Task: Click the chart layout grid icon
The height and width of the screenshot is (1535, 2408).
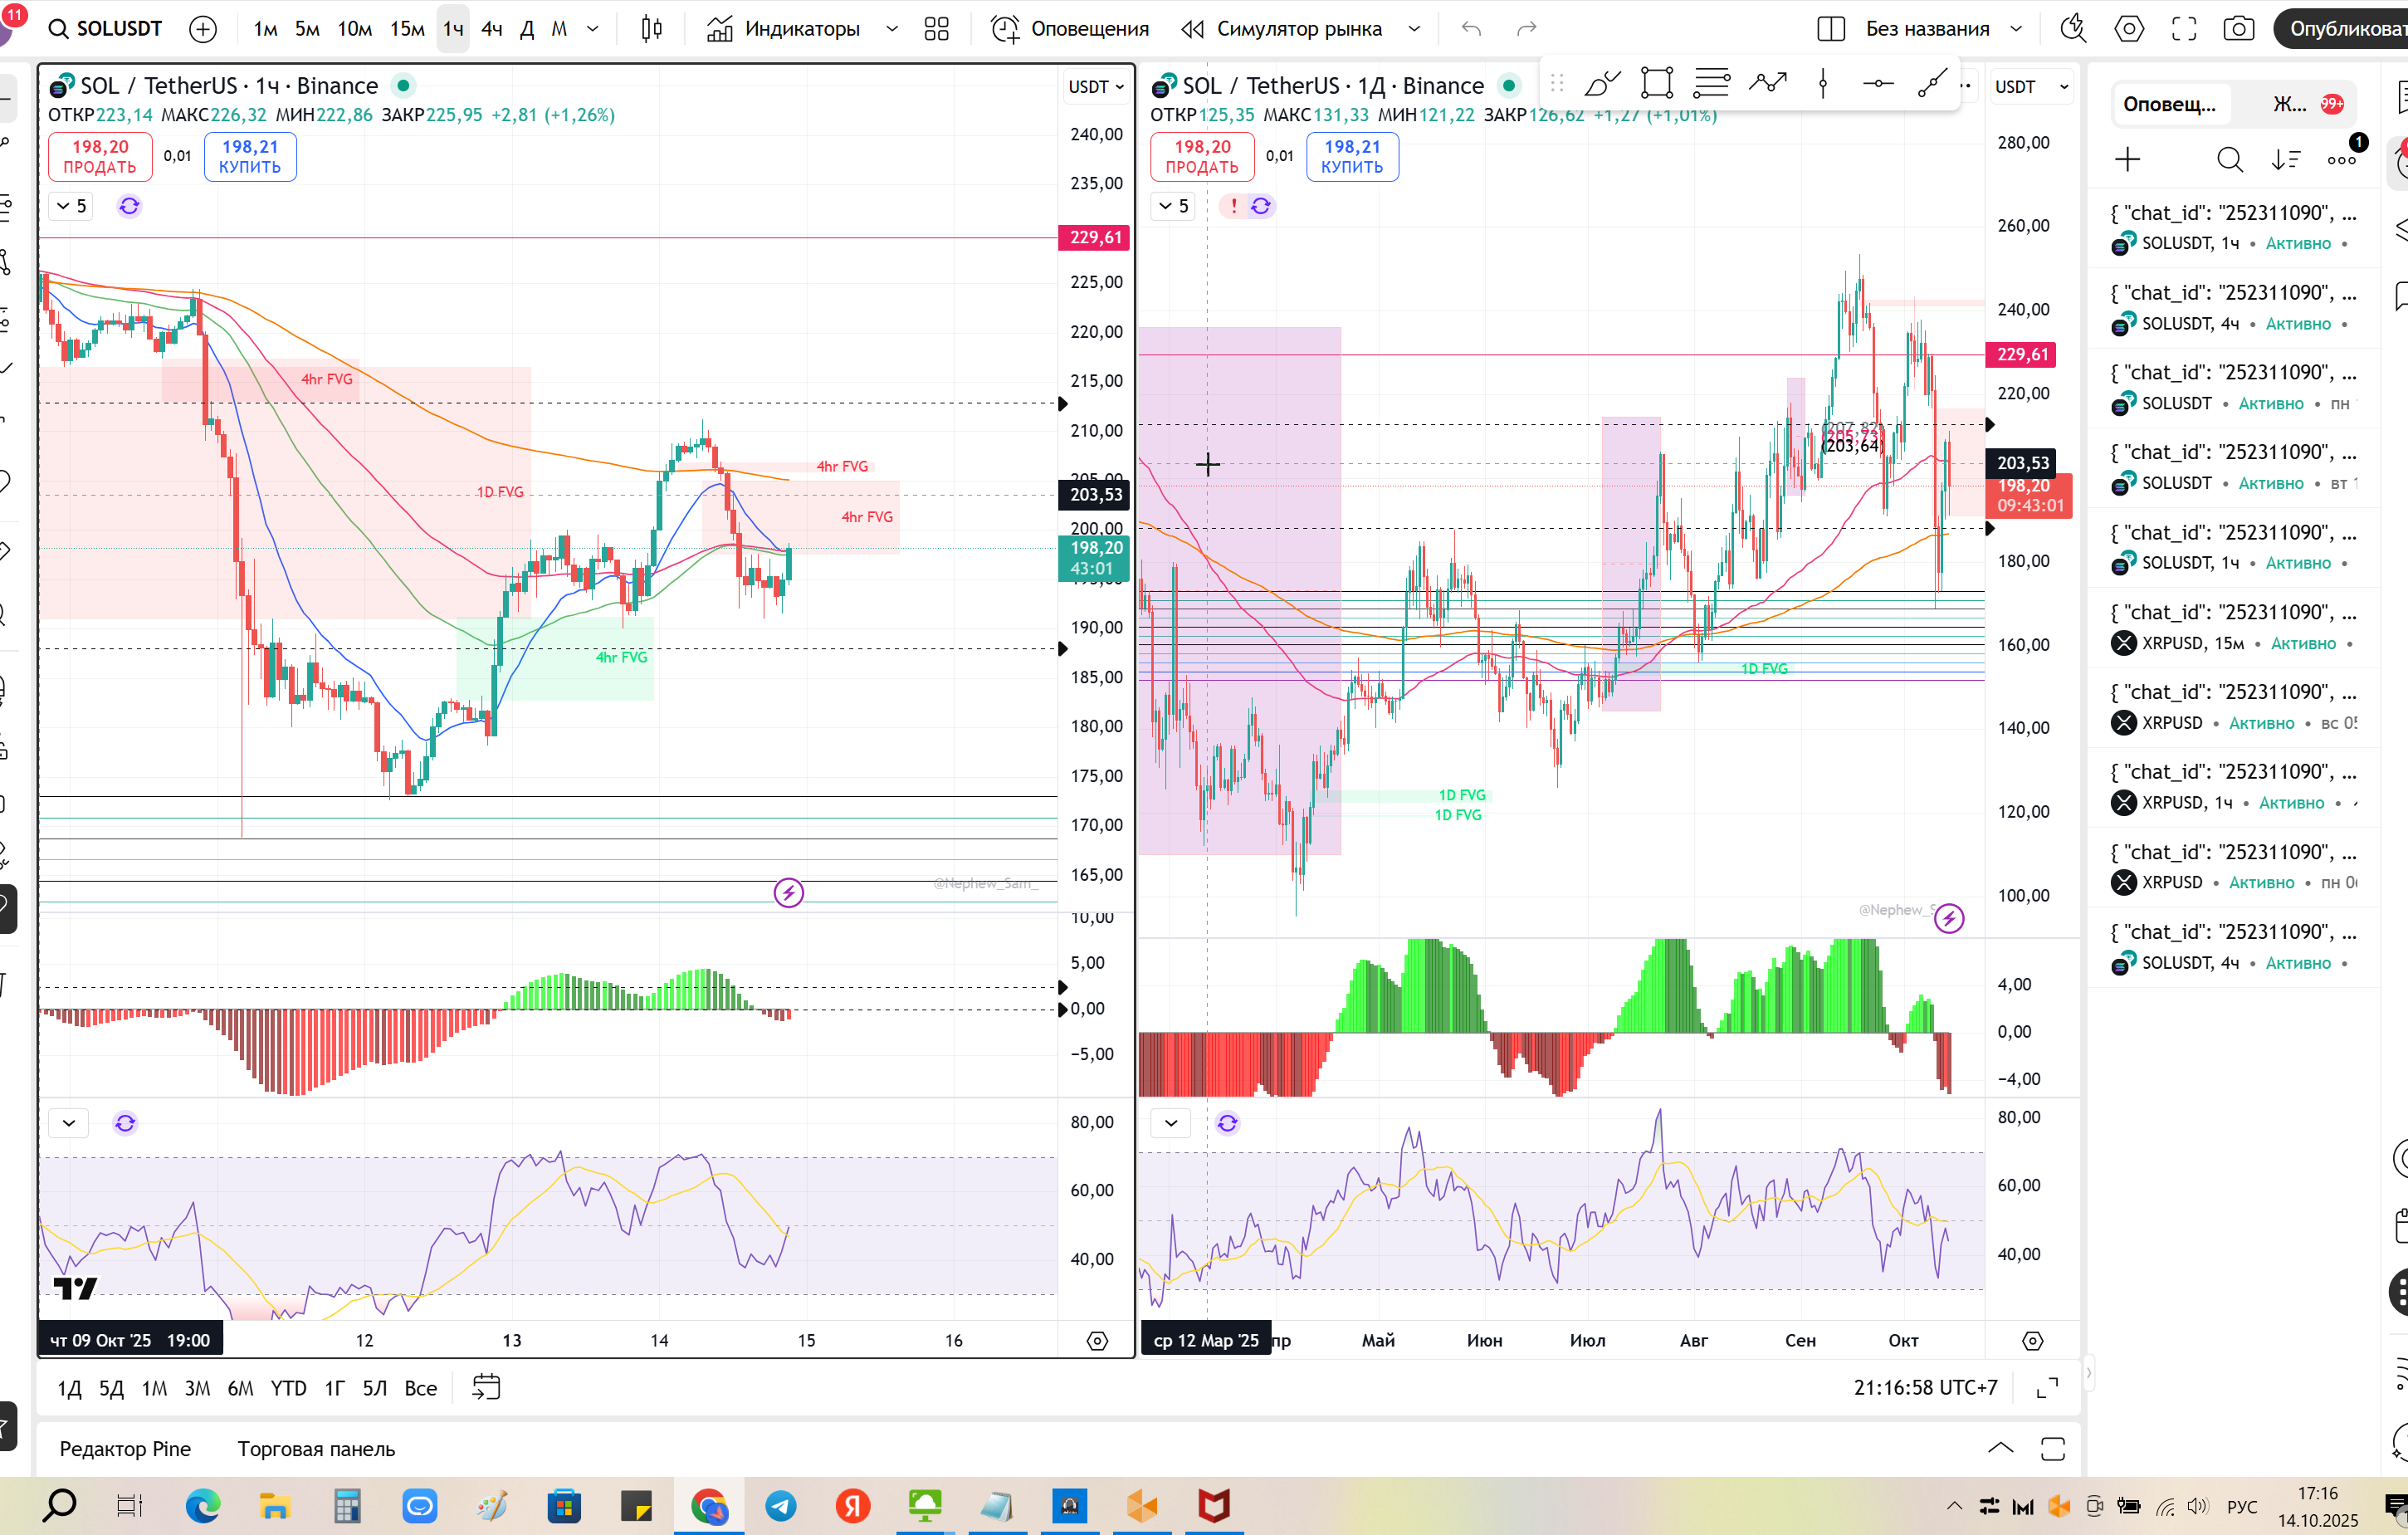Action: 936,29
